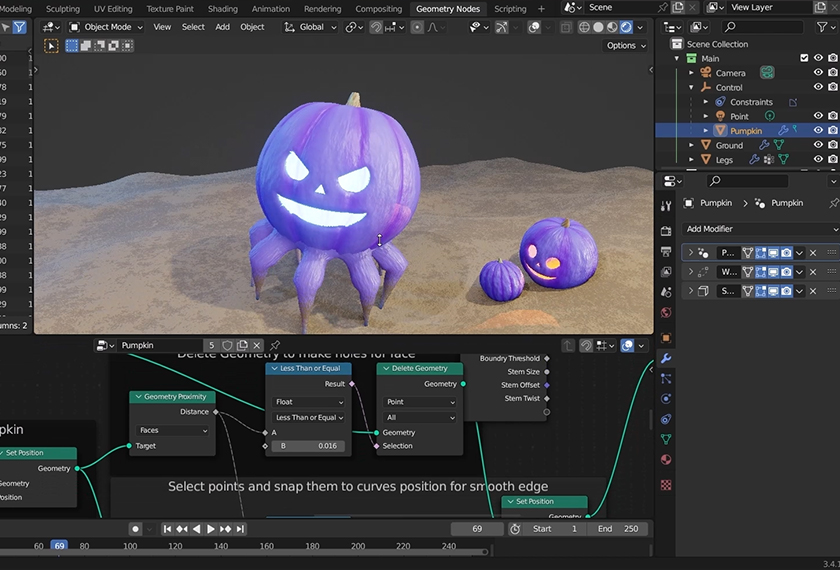Jump to the timeline's first frame
840x570 pixels.
(167, 529)
